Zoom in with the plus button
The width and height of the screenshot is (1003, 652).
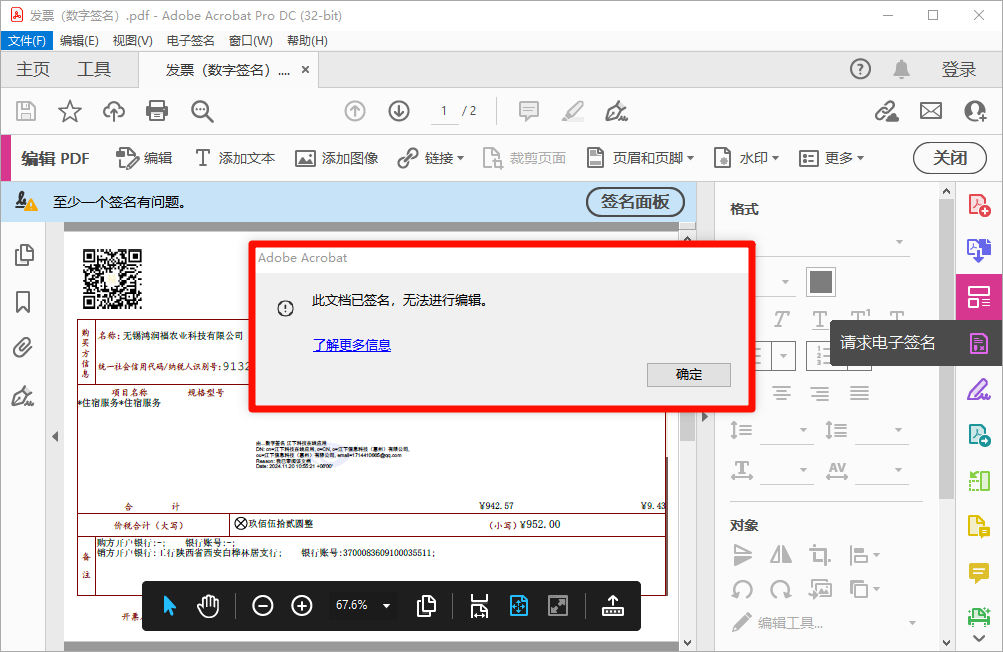pyautogui.click(x=302, y=605)
